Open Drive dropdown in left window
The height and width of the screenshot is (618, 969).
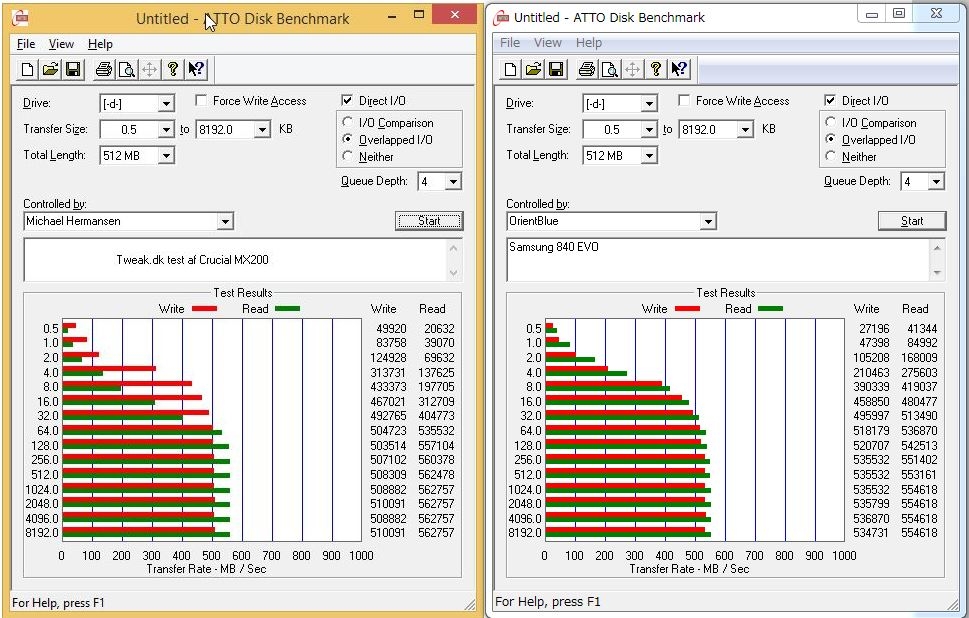point(166,103)
